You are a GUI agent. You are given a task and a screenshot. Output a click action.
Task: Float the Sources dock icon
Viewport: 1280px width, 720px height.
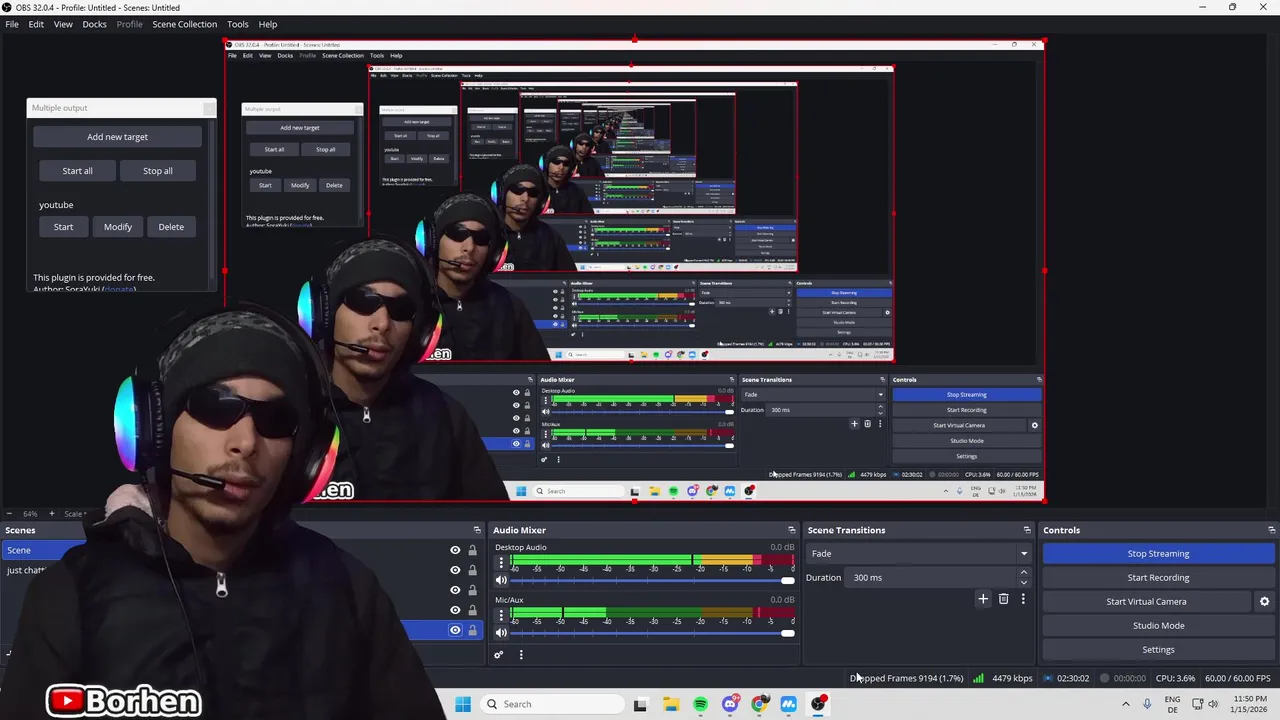[x=477, y=530]
